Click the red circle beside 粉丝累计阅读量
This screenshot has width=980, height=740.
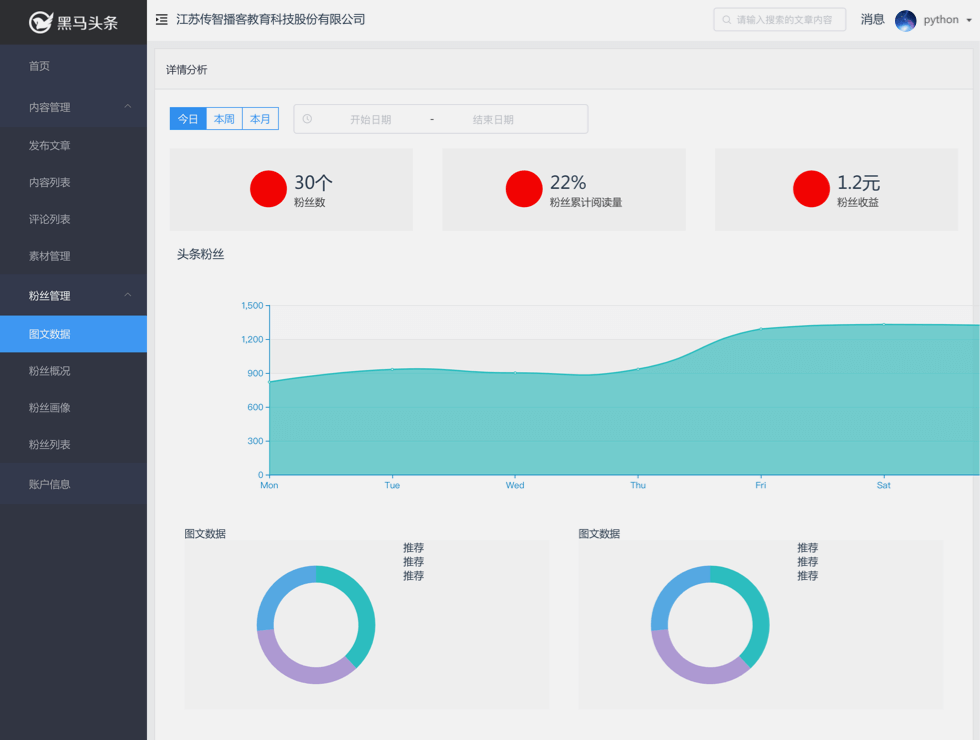[524, 189]
